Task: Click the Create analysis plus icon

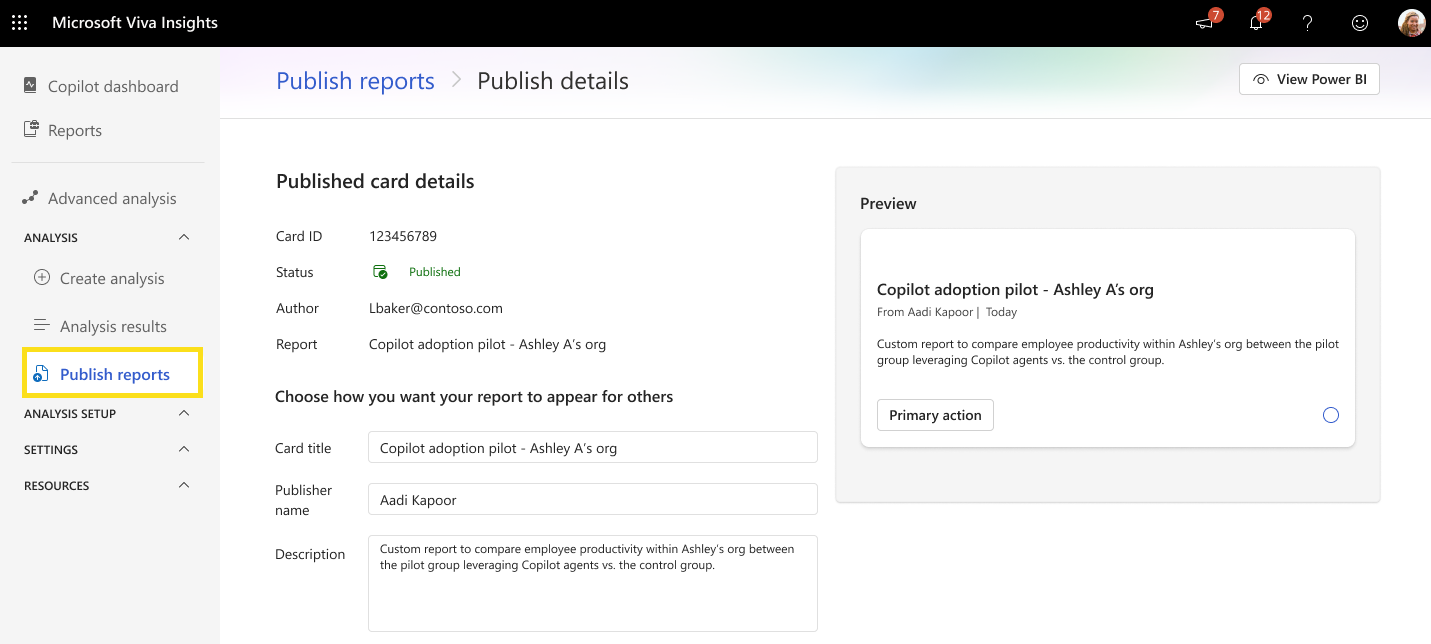Action: click(42, 278)
